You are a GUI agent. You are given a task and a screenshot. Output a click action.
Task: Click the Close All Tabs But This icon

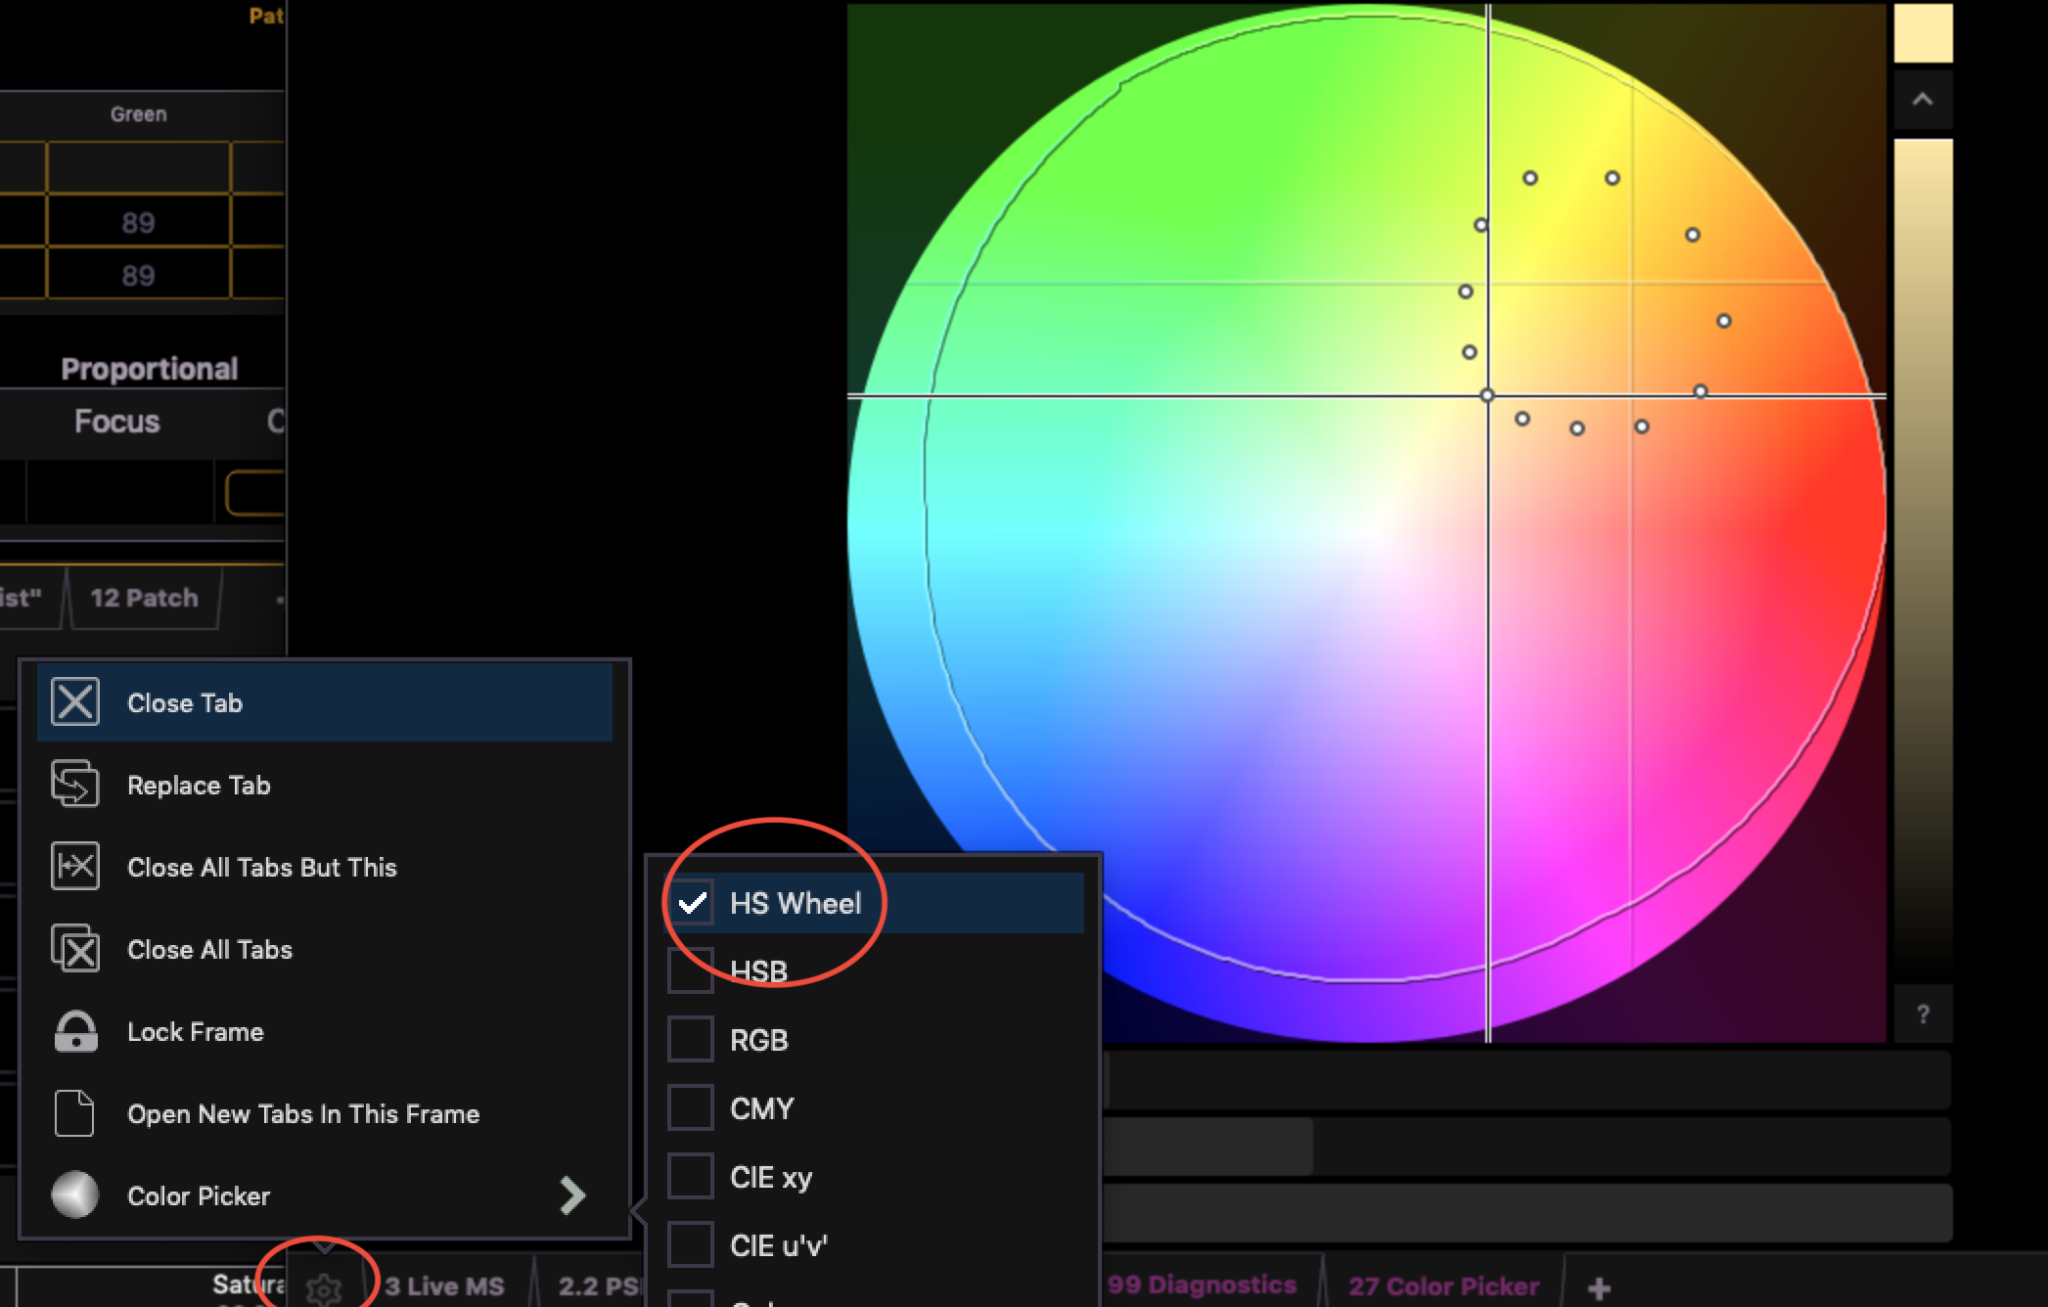click(74, 866)
